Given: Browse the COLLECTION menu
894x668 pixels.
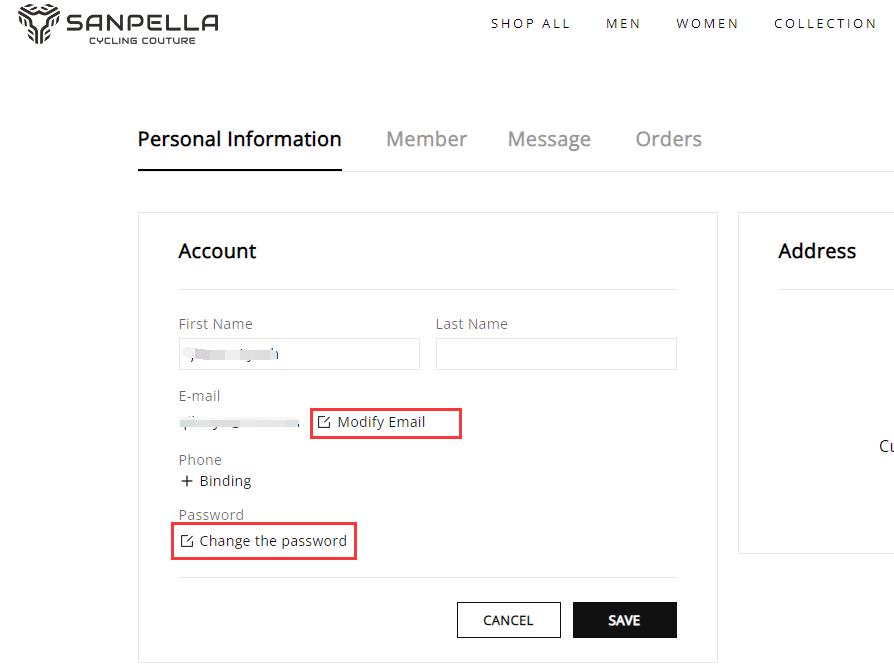Looking at the screenshot, I should click(x=825, y=24).
